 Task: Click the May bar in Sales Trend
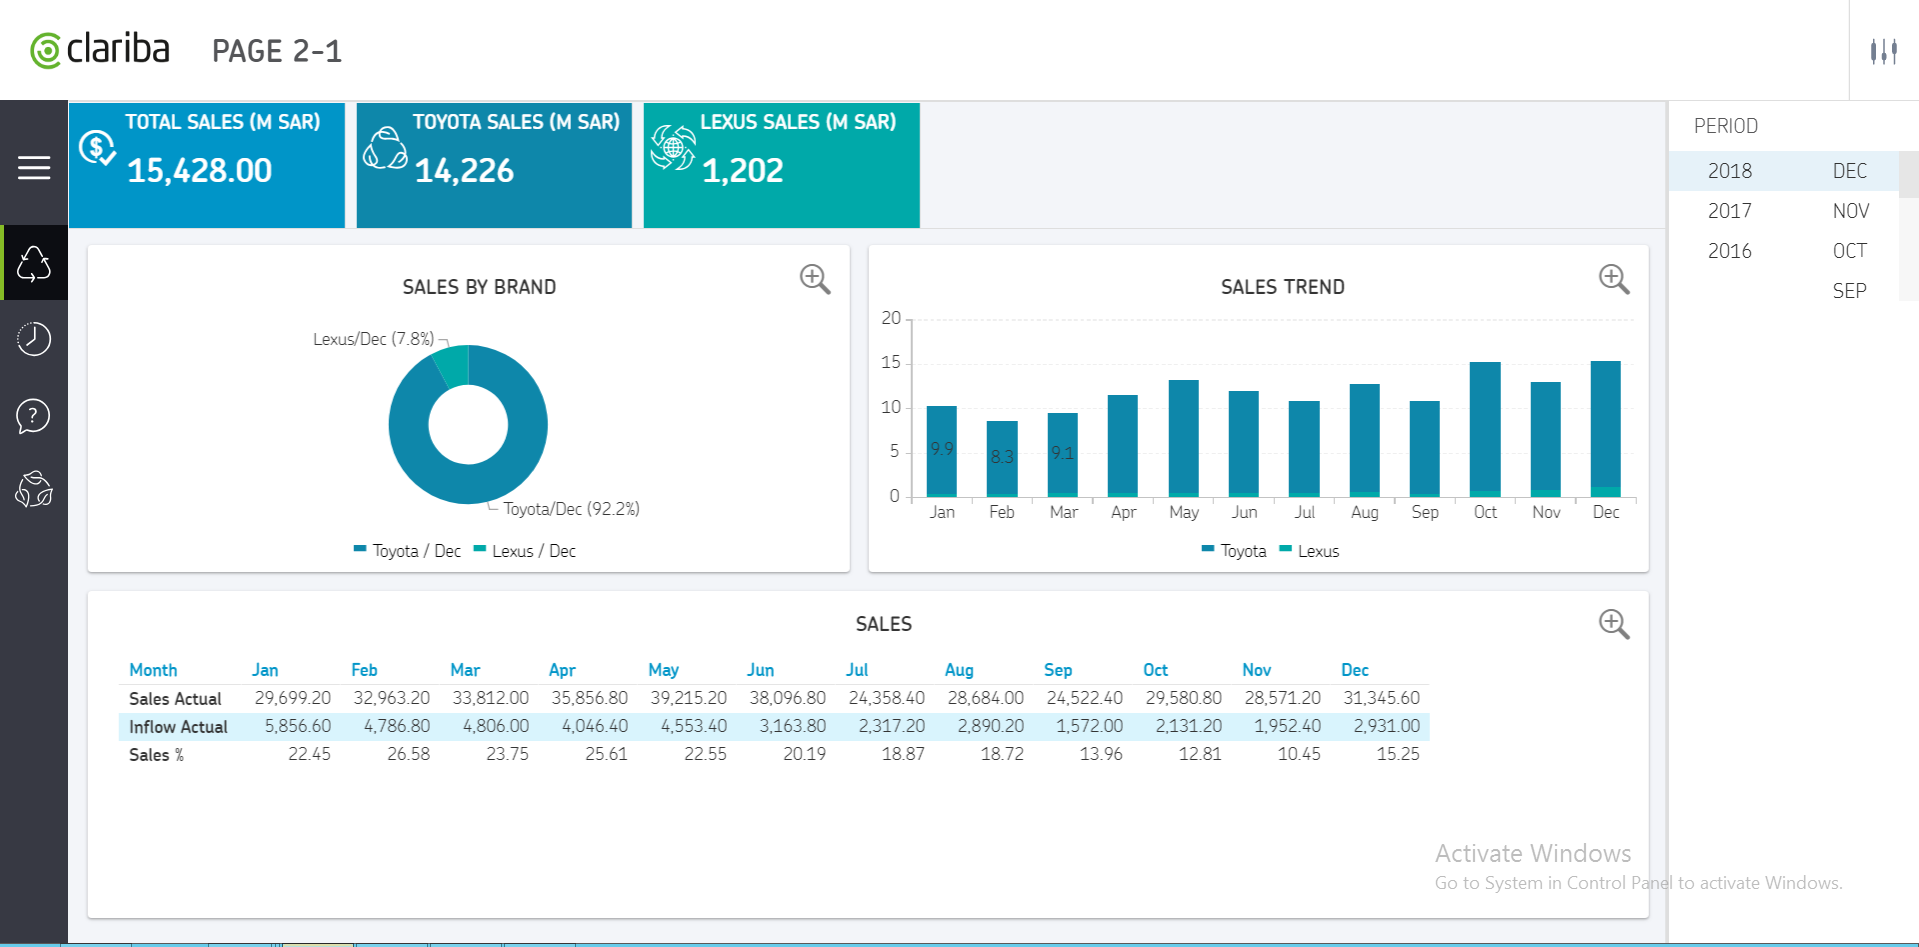click(1184, 438)
